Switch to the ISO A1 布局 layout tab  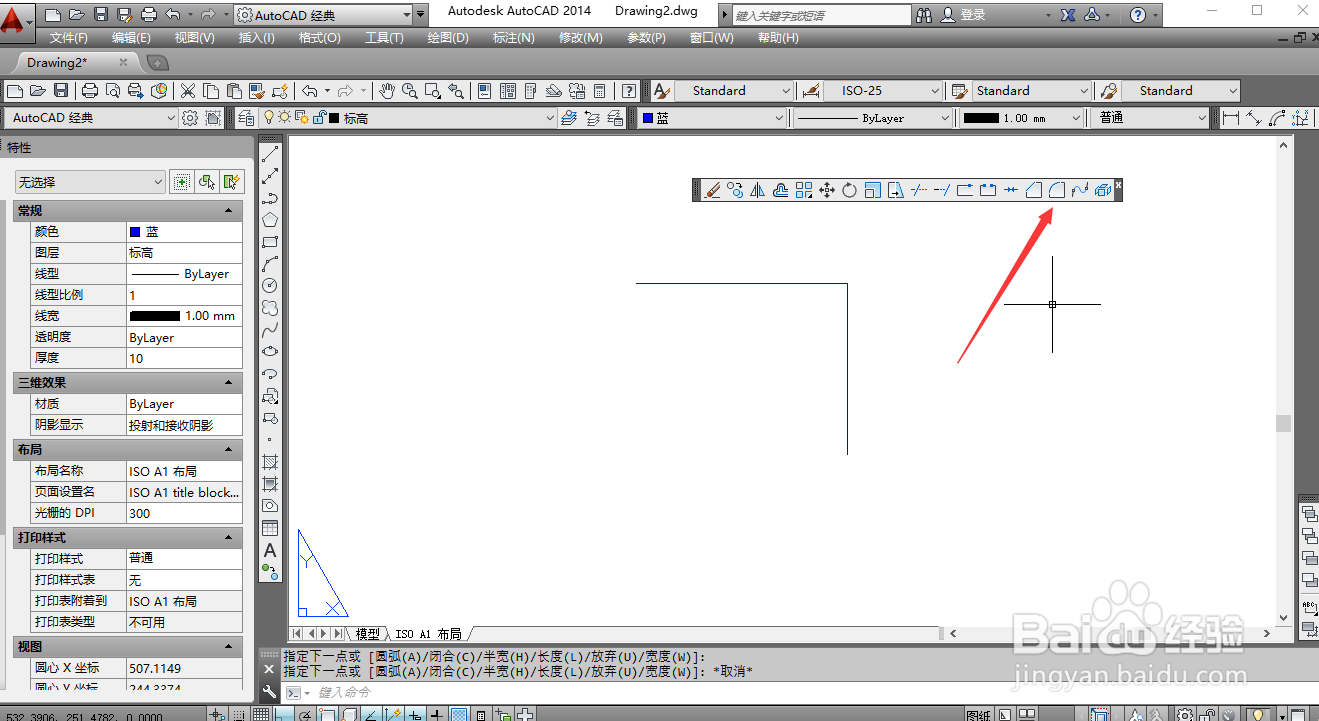click(428, 634)
